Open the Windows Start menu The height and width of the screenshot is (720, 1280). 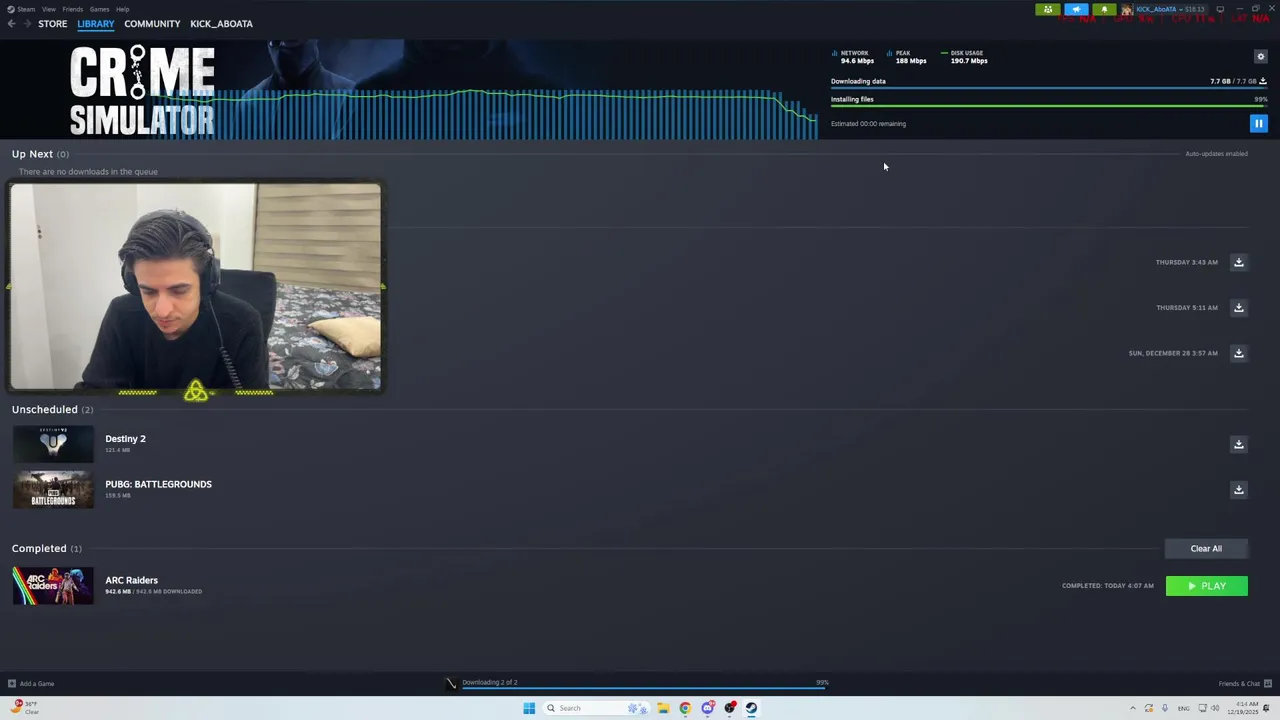529,708
